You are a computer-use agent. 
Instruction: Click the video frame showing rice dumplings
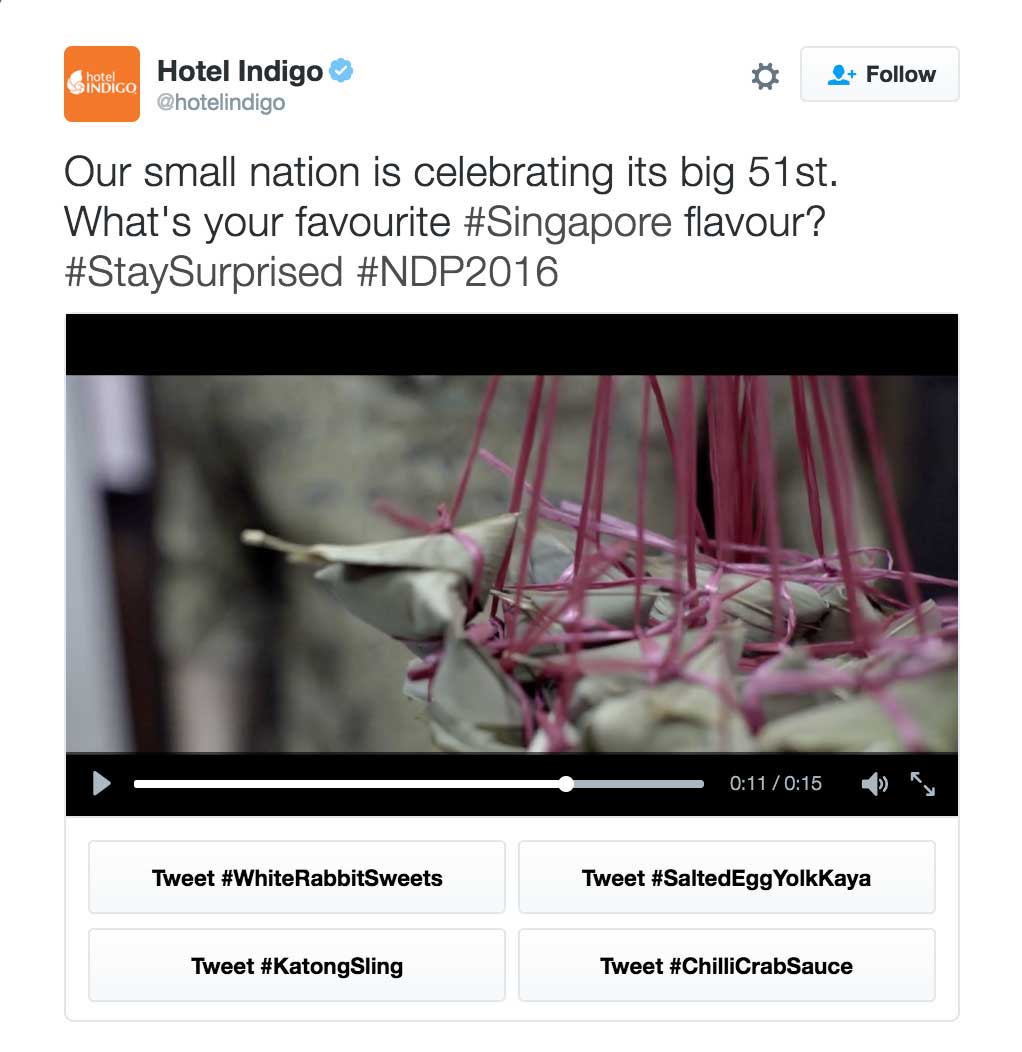[x=511, y=564]
